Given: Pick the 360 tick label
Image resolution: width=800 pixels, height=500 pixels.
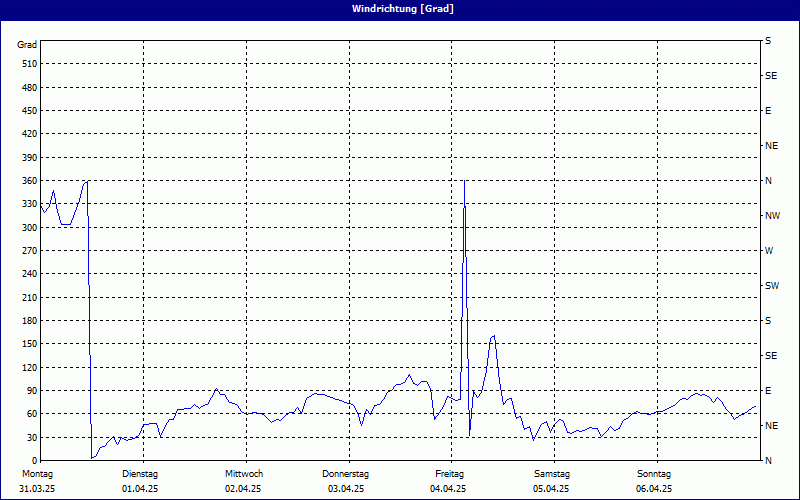Looking at the screenshot, I should pyautogui.click(x=30, y=181).
